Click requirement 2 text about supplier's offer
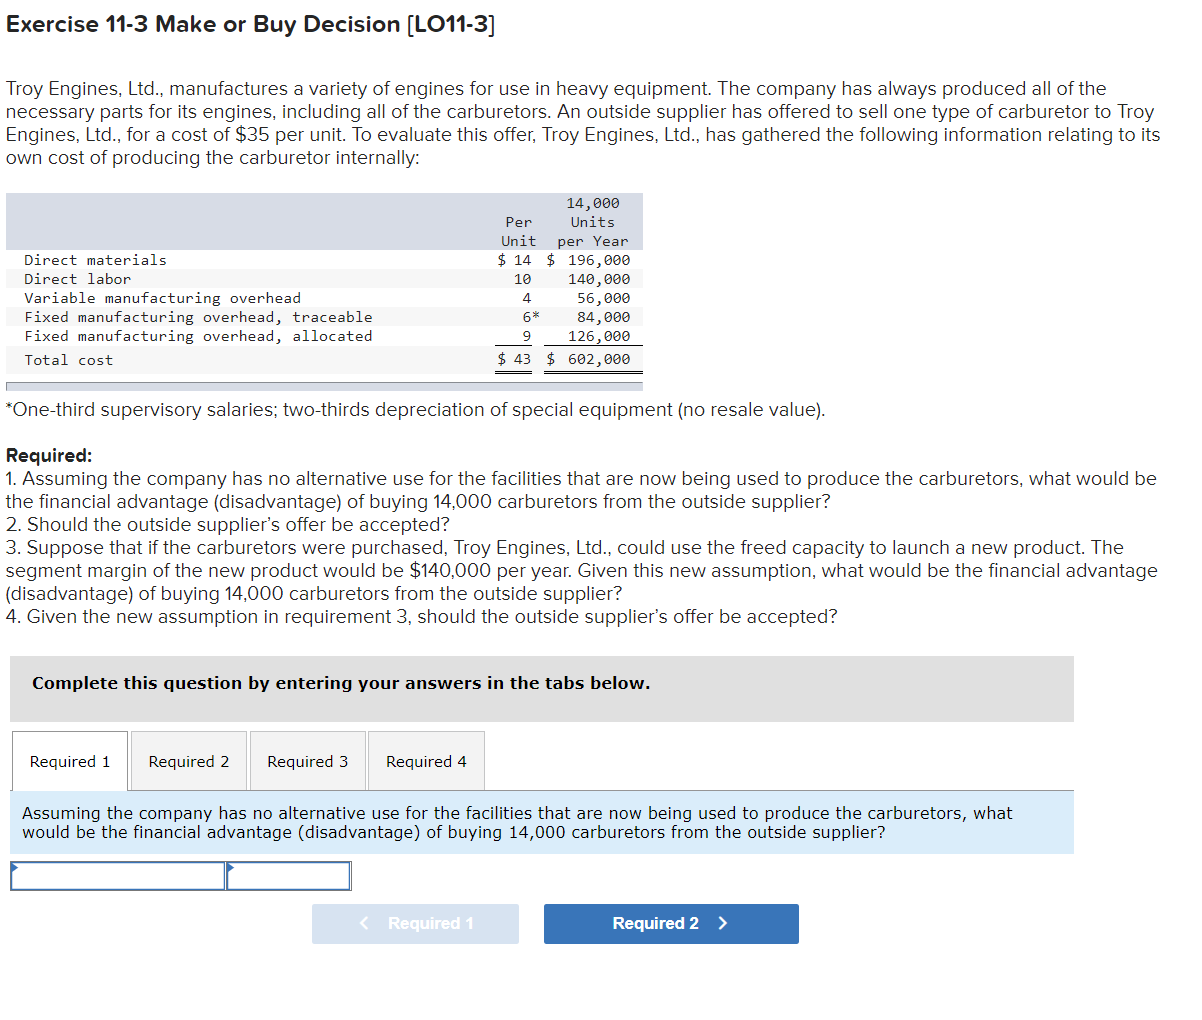Image resolution: width=1202 pixels, height=1020 pixels. point(228,525)
